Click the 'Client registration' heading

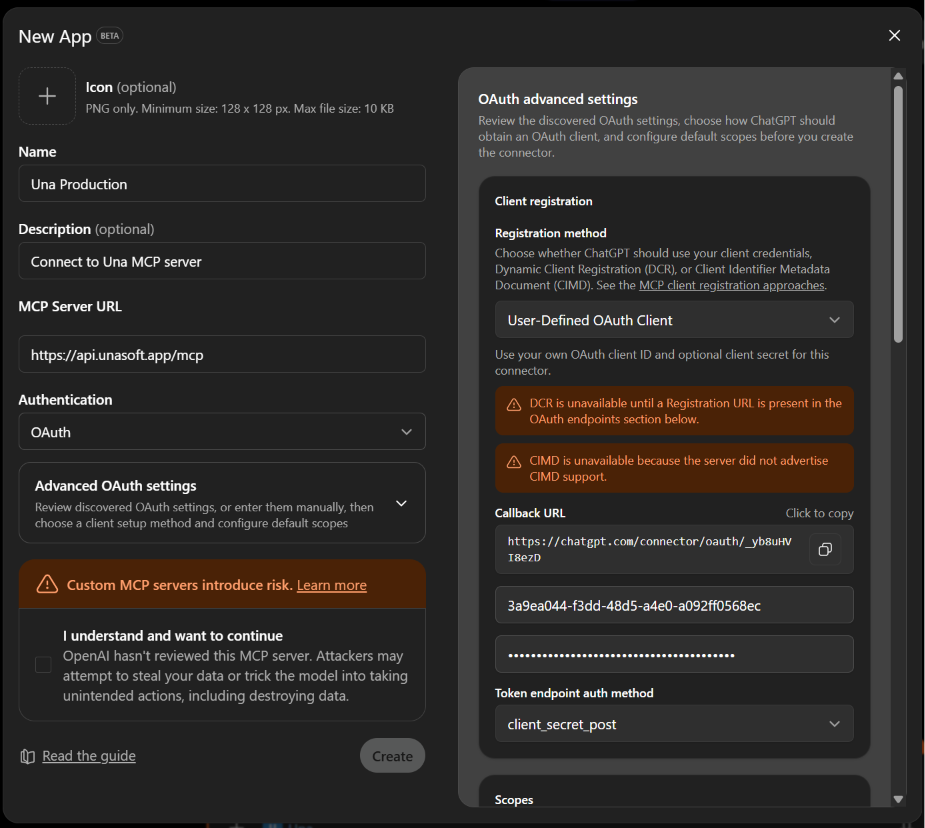tap(543, 201)
